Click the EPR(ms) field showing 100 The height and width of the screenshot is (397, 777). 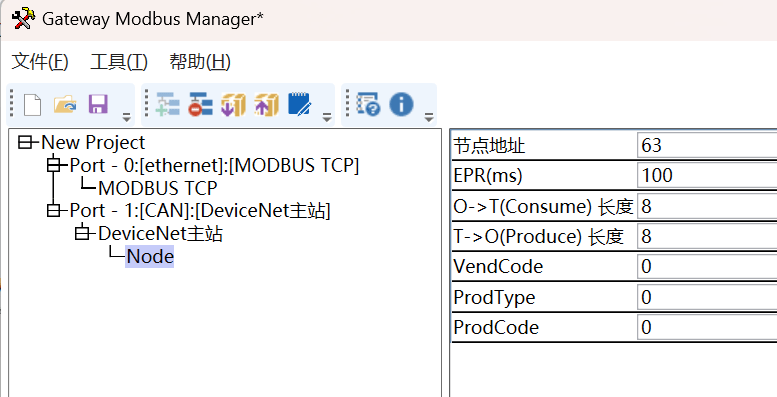707,175
